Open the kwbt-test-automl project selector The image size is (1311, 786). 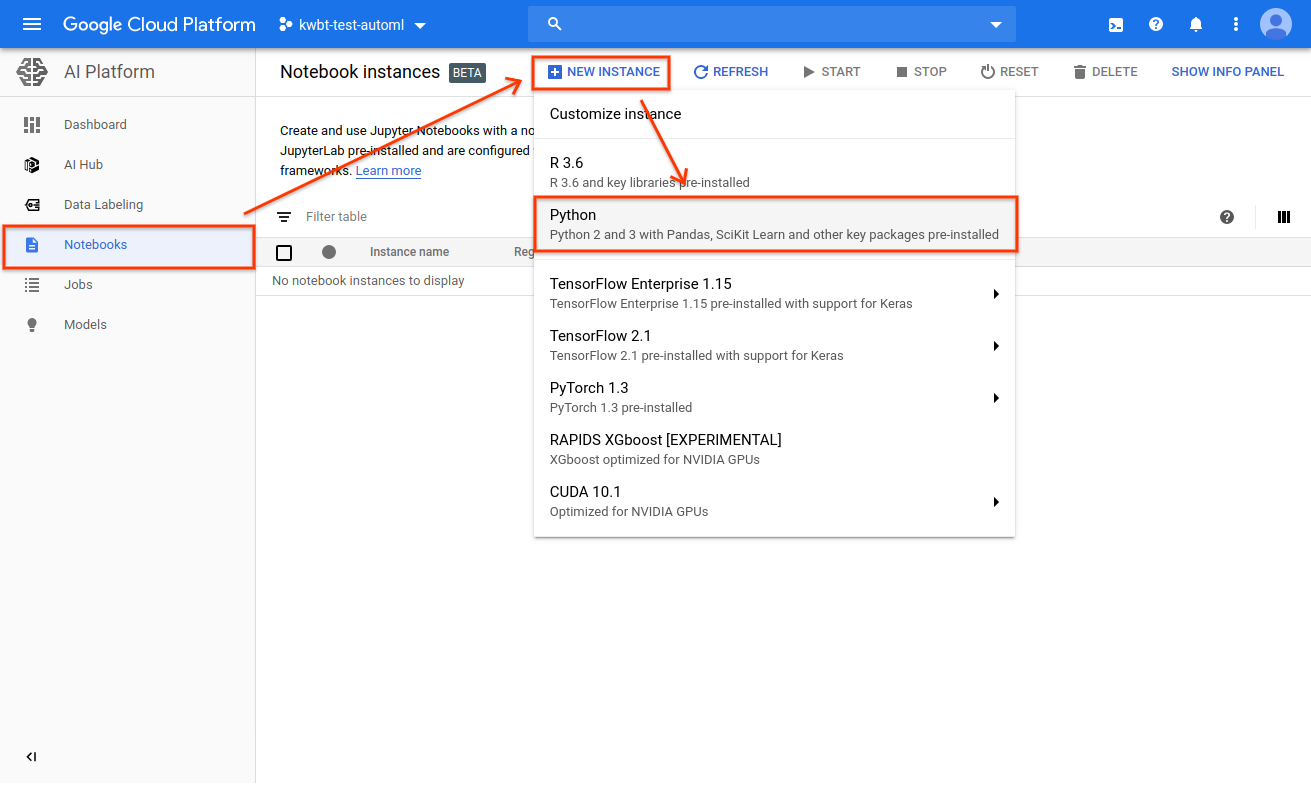(353, 25)
